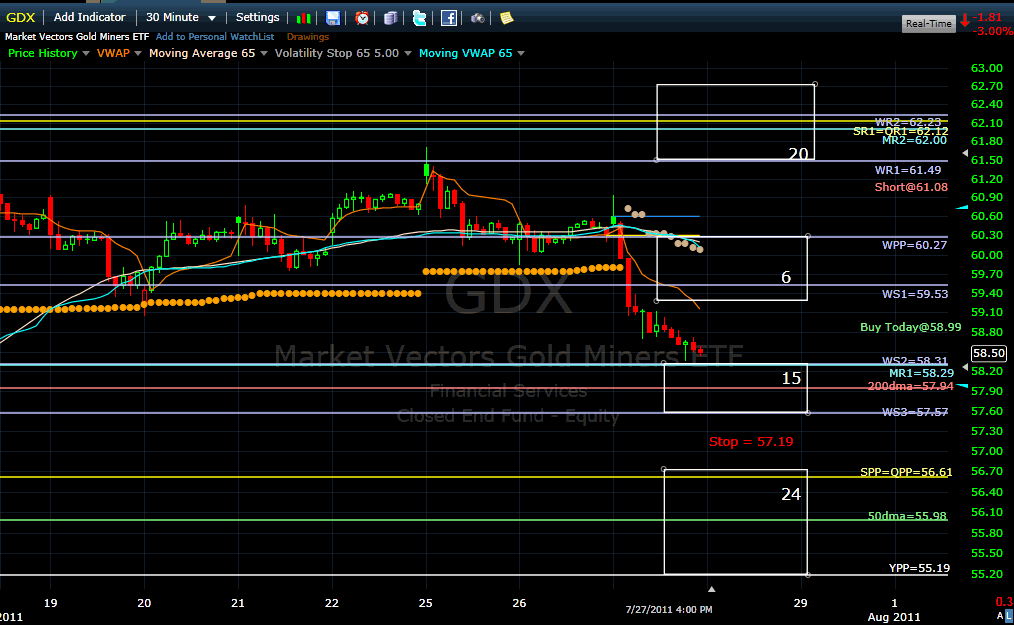The image size is (1014, 625).
Task: Open the 30 Minute timeframe dropdown
Action: pos(180,17)
